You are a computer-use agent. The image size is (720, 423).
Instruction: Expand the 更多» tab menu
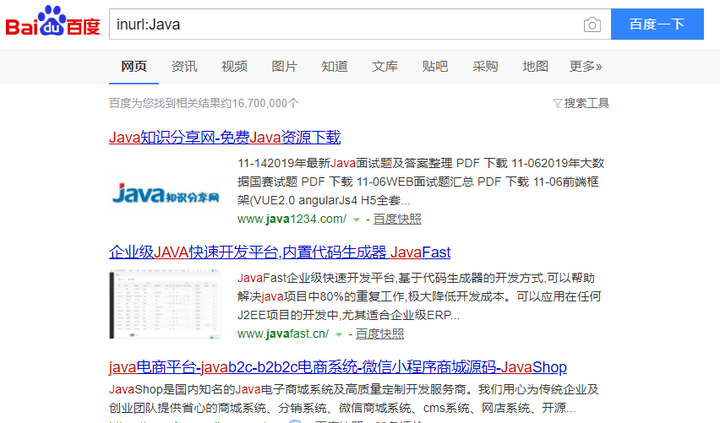click(585, 67)
